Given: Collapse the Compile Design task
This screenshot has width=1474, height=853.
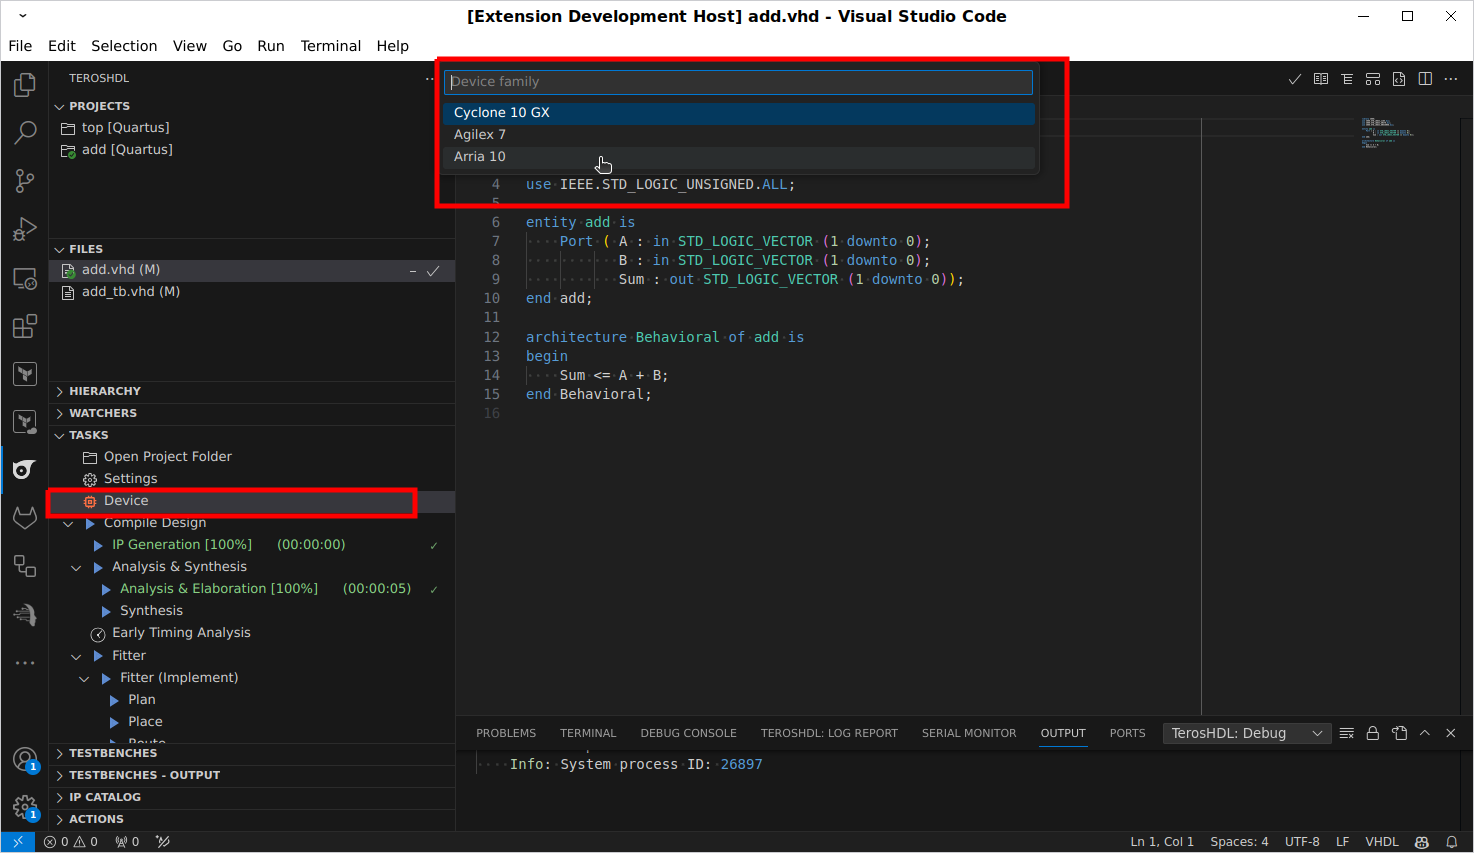Looking at the screenshot, I should pos(68,524).
